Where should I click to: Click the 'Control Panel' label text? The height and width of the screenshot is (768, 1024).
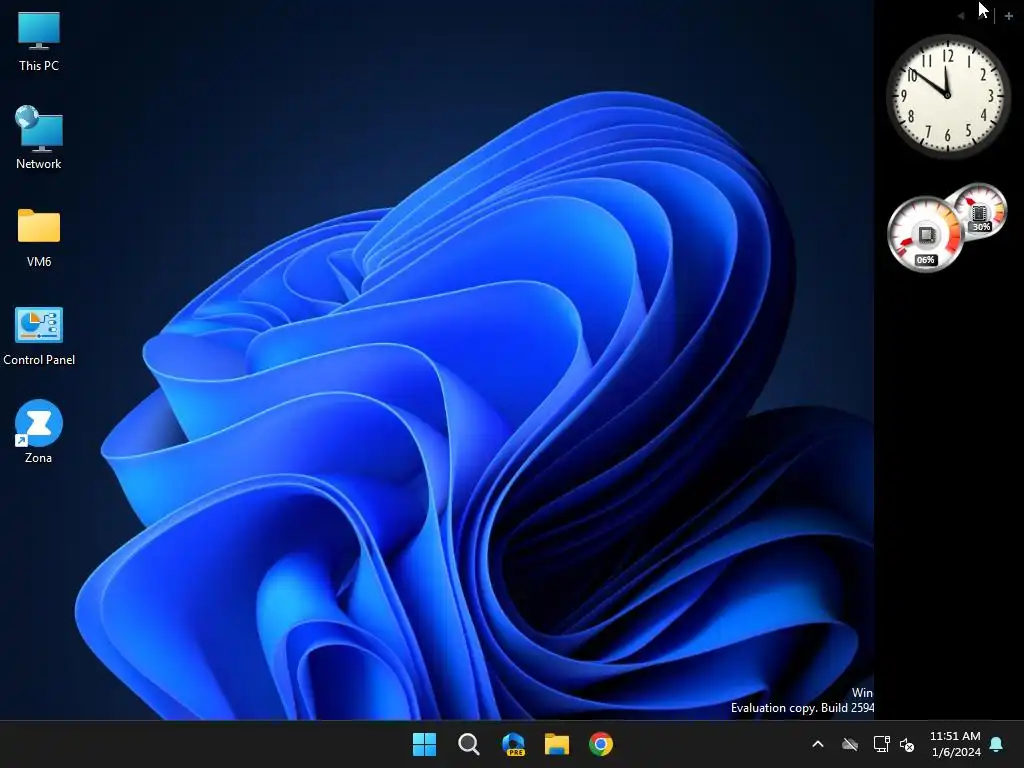(39, 360)
